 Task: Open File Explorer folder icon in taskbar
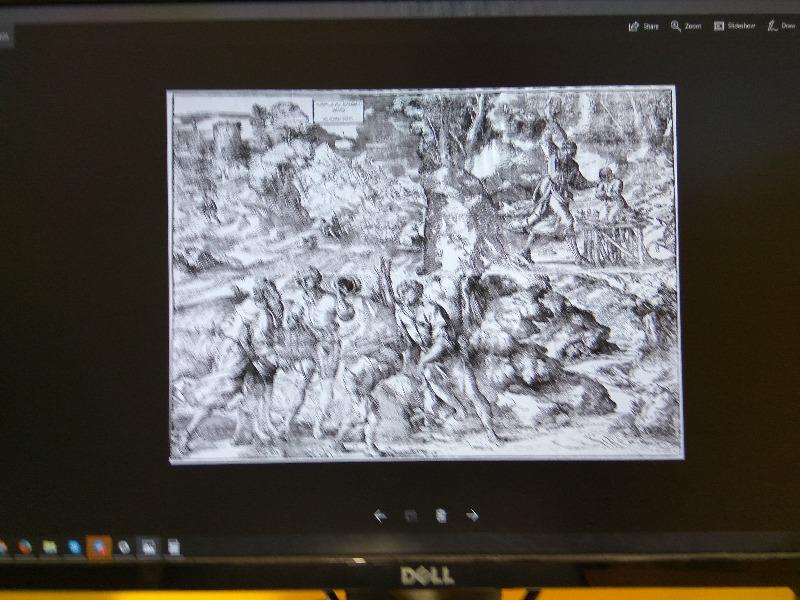coord(49,547)
